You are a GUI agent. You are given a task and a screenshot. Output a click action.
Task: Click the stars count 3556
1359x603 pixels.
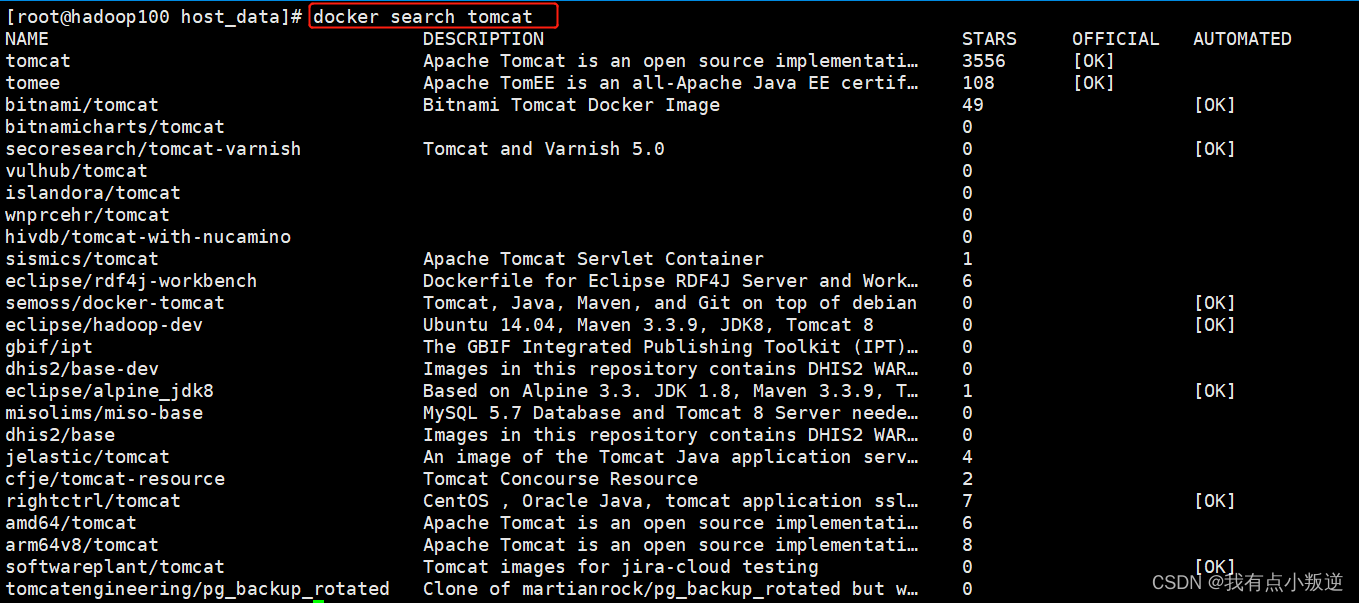(x=984, y=61)
